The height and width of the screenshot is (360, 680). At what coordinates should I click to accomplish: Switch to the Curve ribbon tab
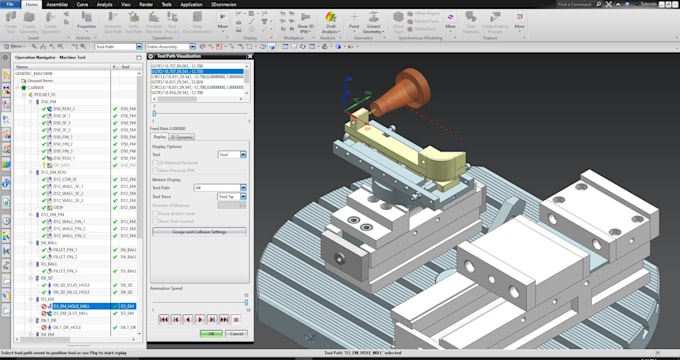pyautogui.click(x=82, y=4)
